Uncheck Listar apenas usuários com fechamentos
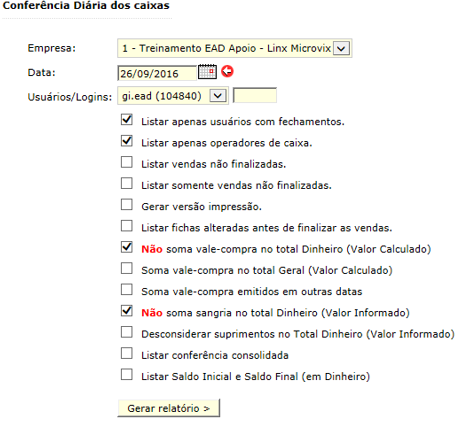Viewport: 462px width, 430px height. (x=127, y=120)
